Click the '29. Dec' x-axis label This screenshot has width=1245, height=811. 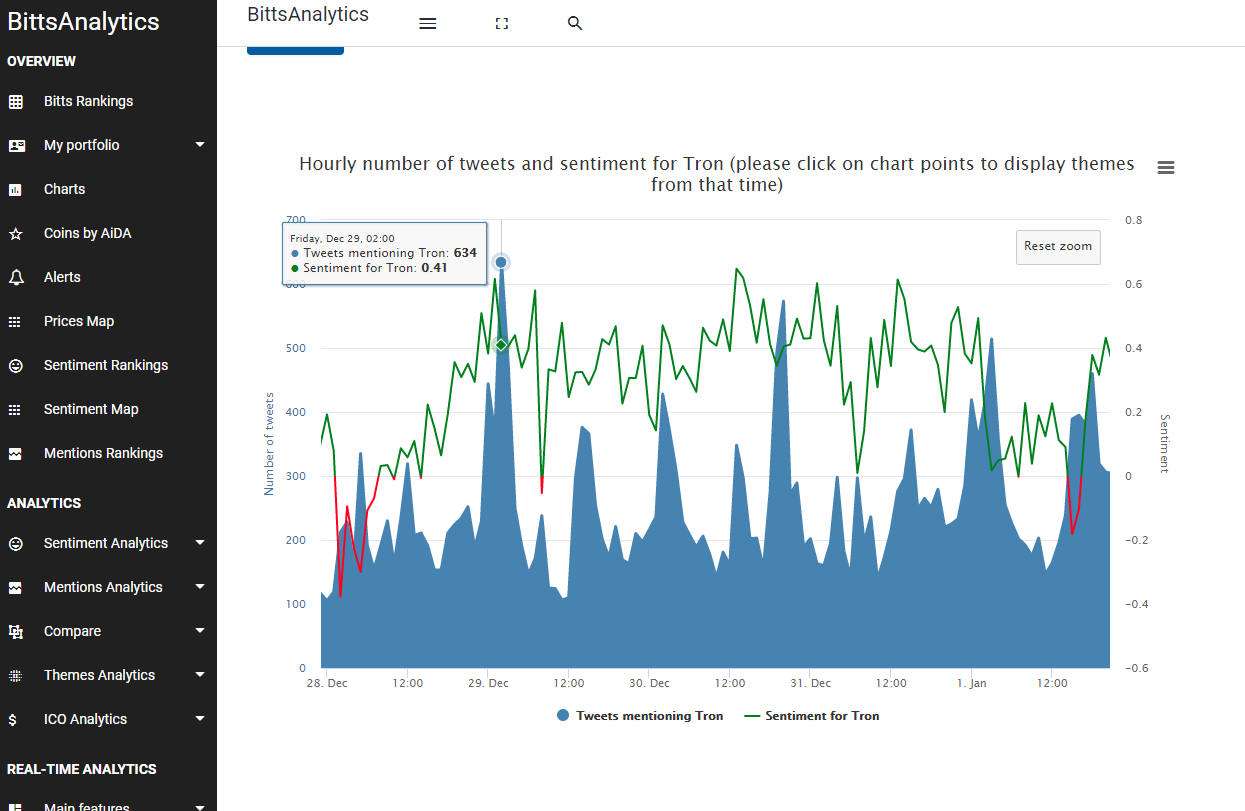coord(489,684)
